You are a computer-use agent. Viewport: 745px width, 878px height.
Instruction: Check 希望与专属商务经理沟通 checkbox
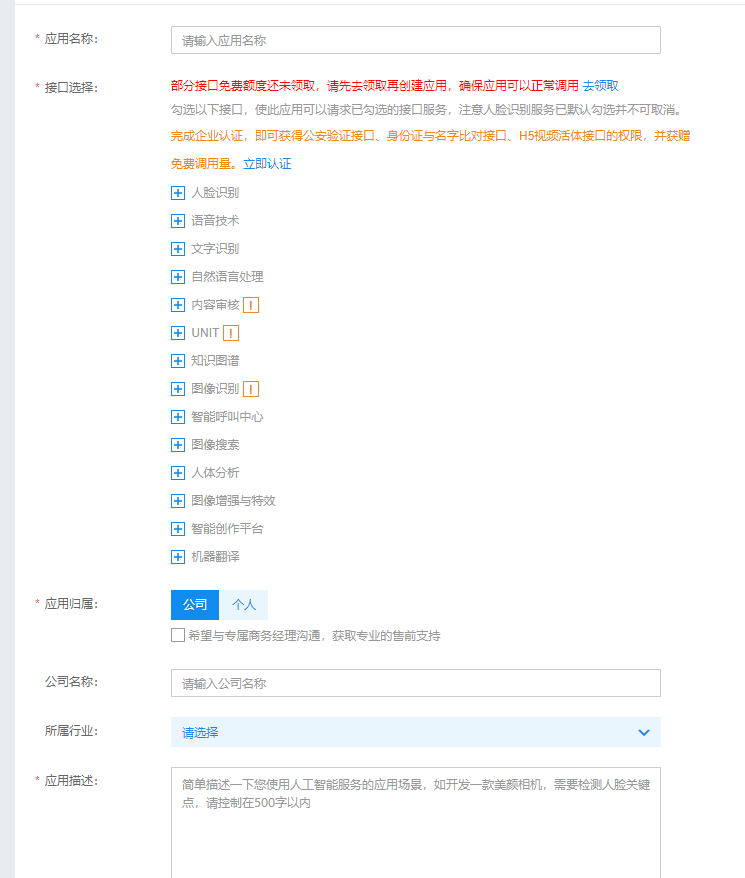click(x=178, y=635)
